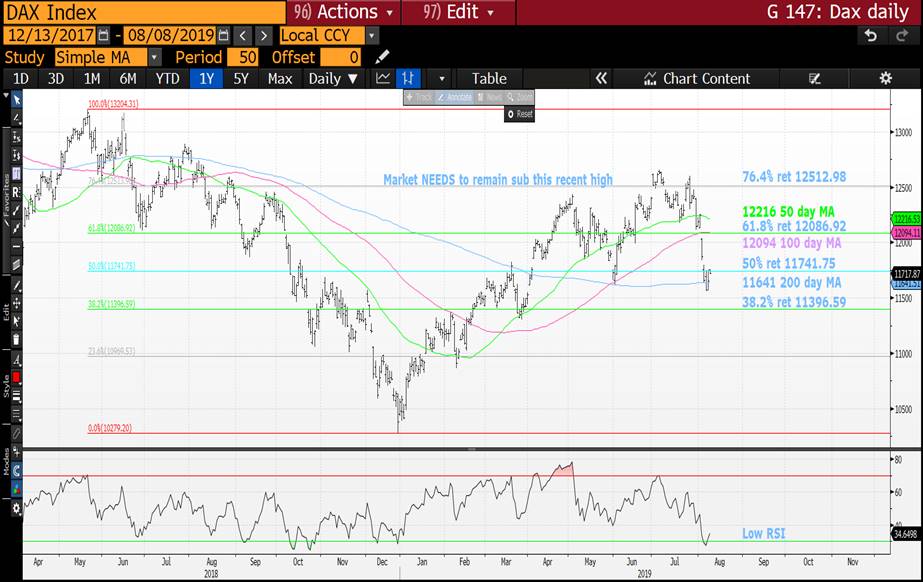Open the Edit menu

(458, 12)
